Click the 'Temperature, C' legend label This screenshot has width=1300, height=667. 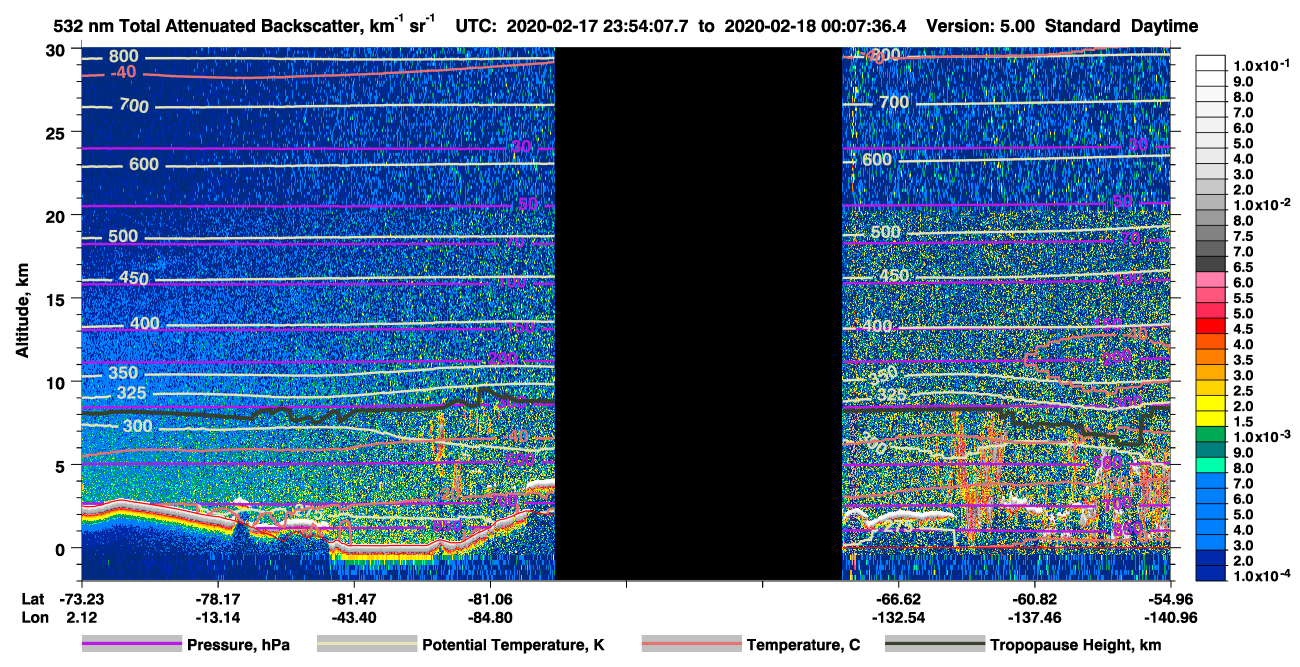click(x=803, y=645)
